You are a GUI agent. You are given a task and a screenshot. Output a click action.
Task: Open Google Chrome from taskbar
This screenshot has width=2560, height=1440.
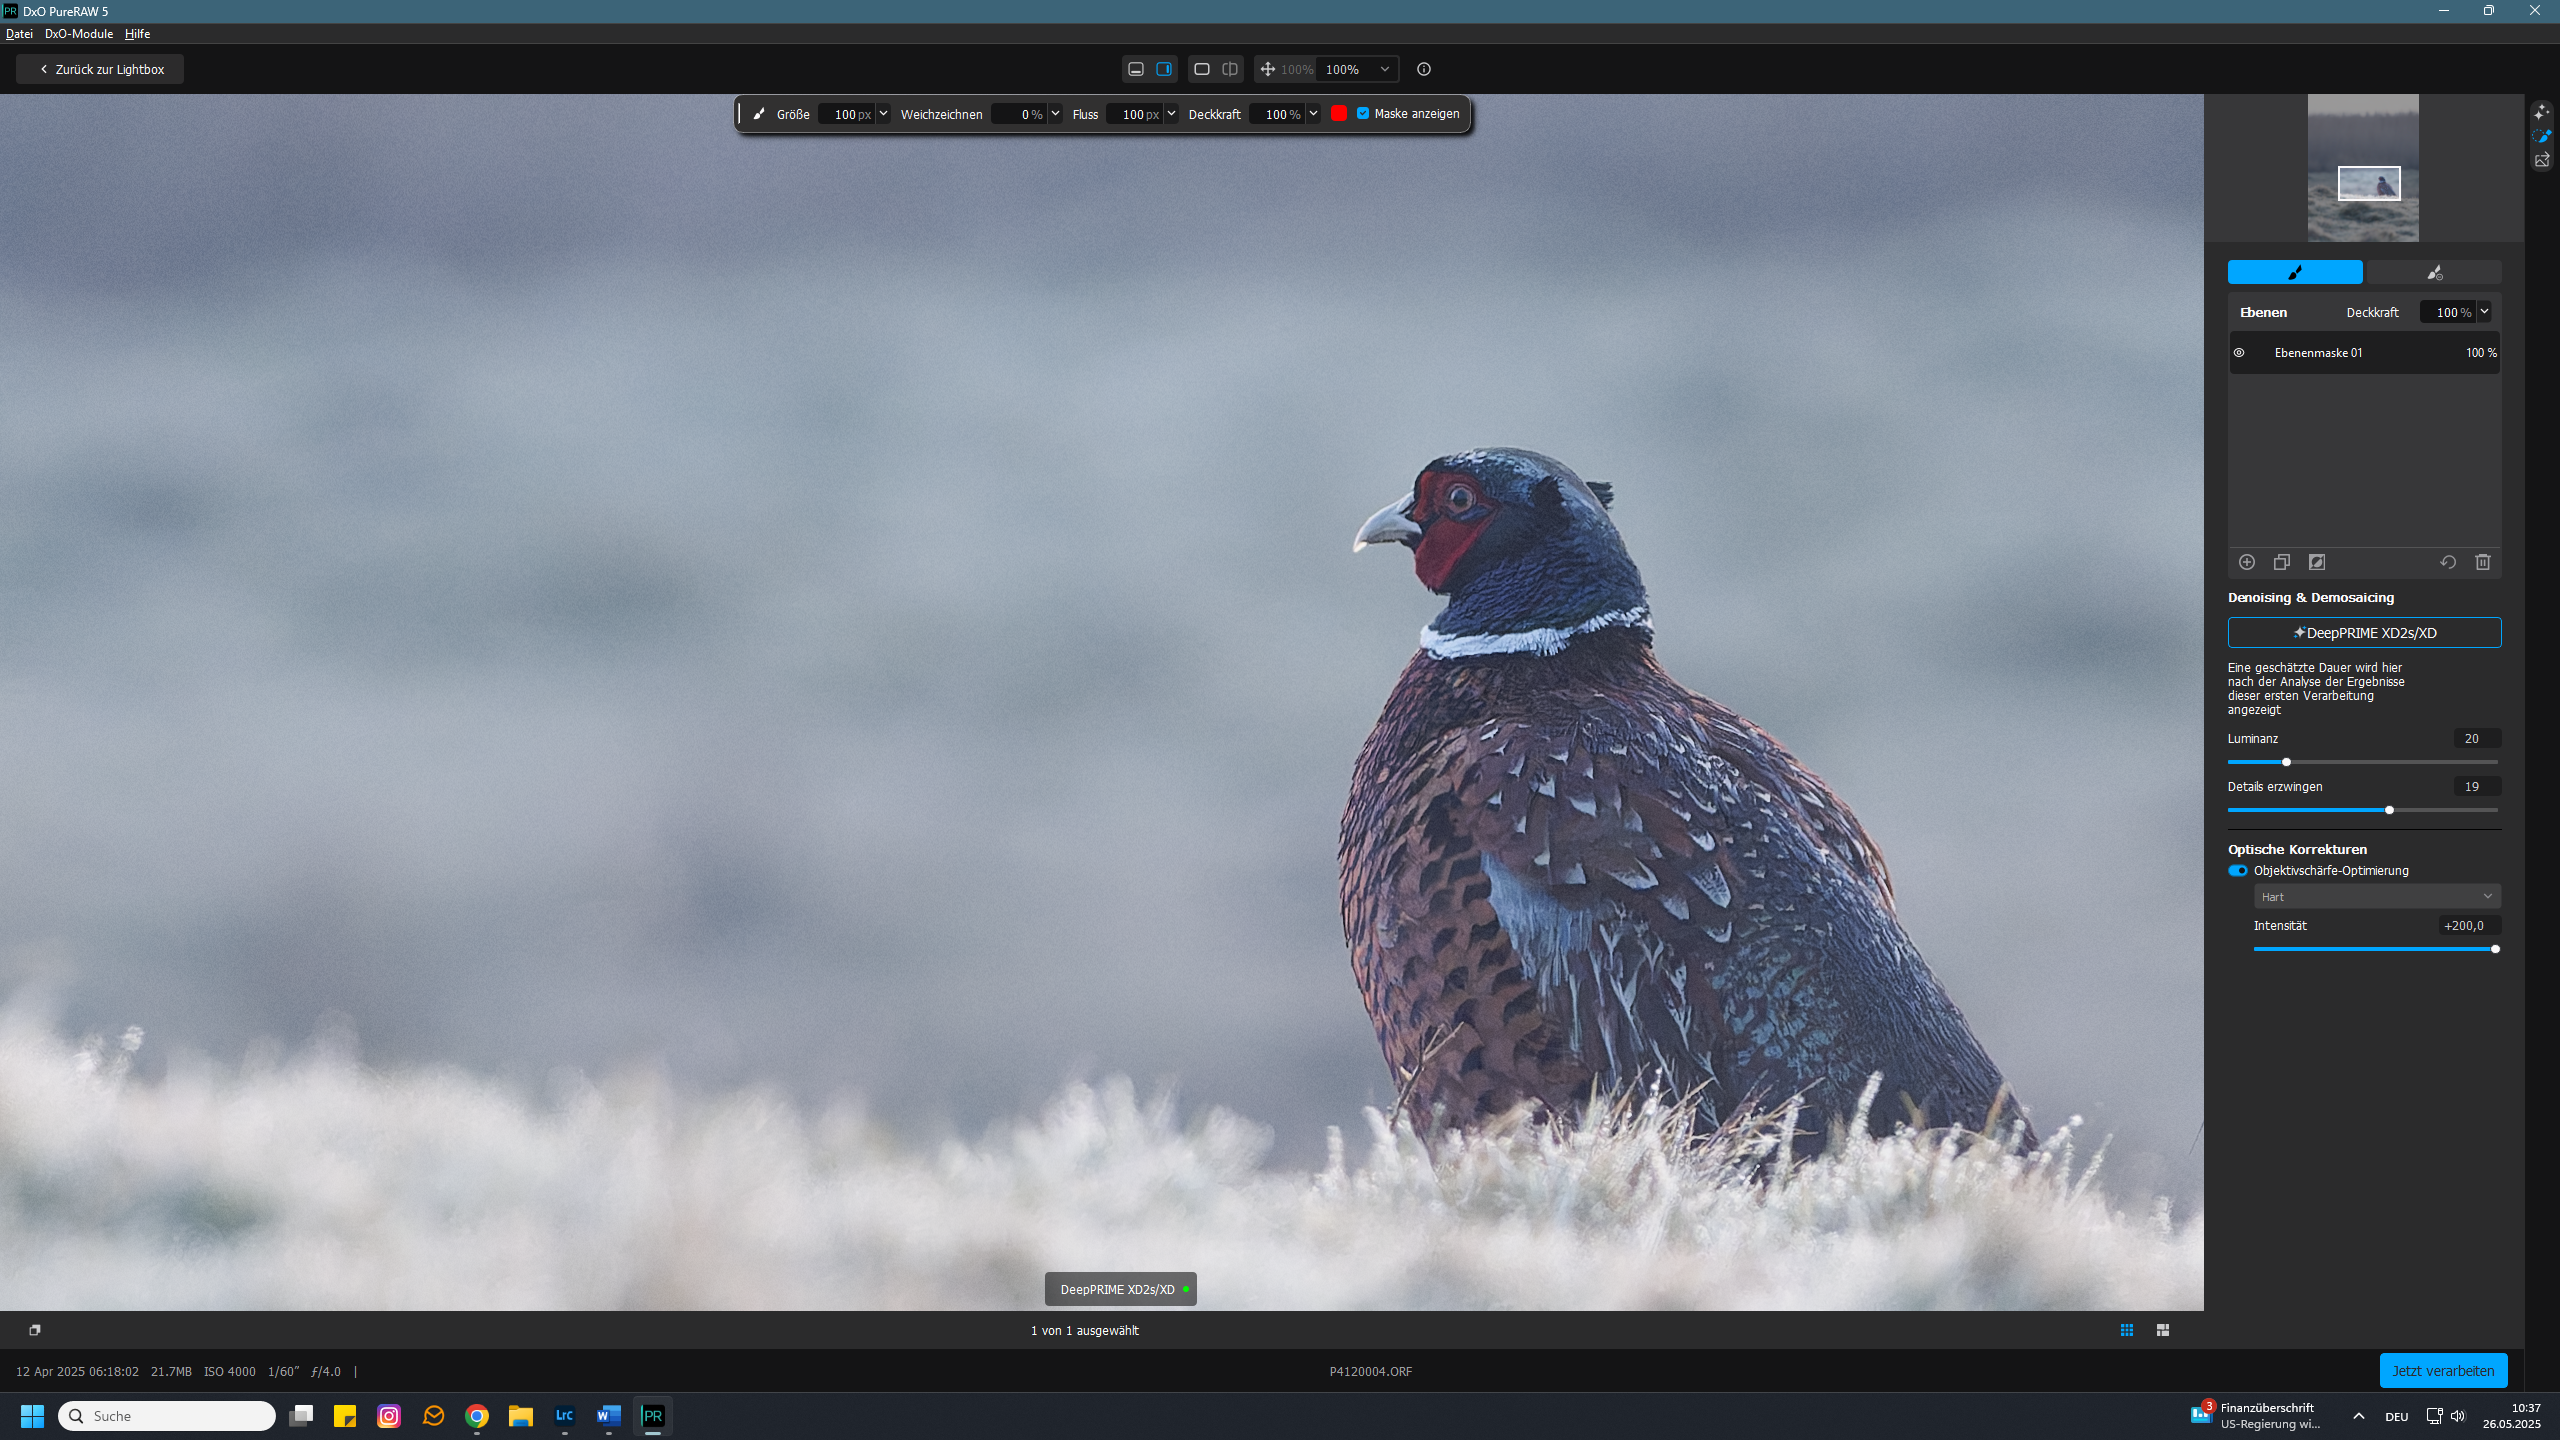(x=477, y=1416)
